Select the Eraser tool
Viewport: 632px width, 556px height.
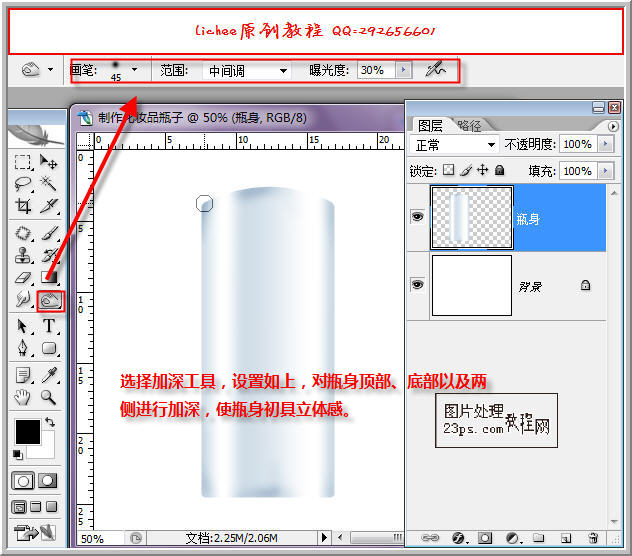point(23,277)
